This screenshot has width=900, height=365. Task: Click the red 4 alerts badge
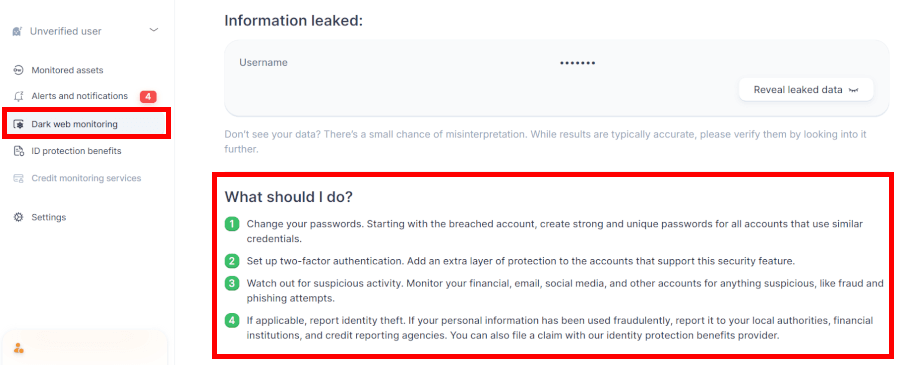coord(148,96)
